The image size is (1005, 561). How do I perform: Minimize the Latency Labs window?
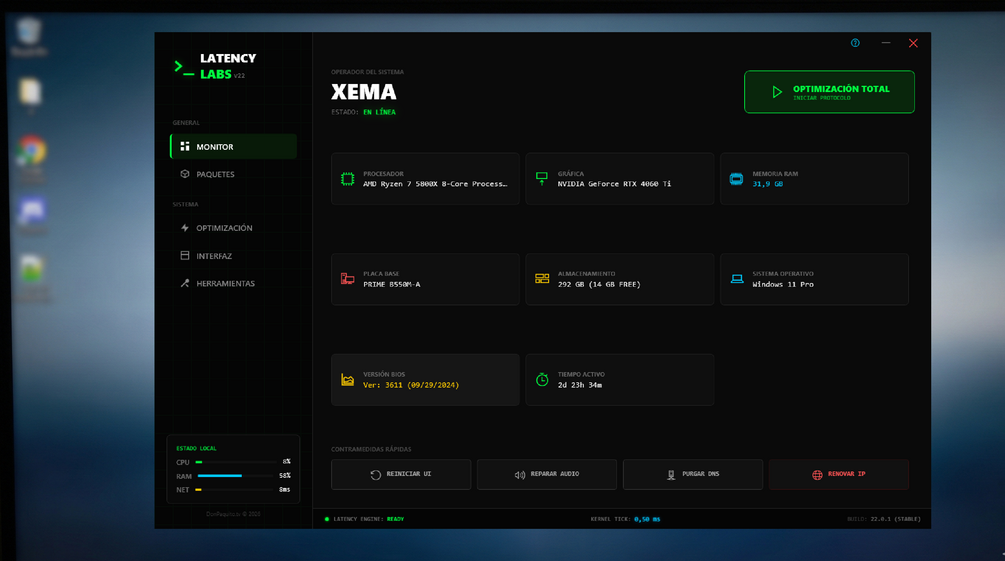tap(886, 43)
